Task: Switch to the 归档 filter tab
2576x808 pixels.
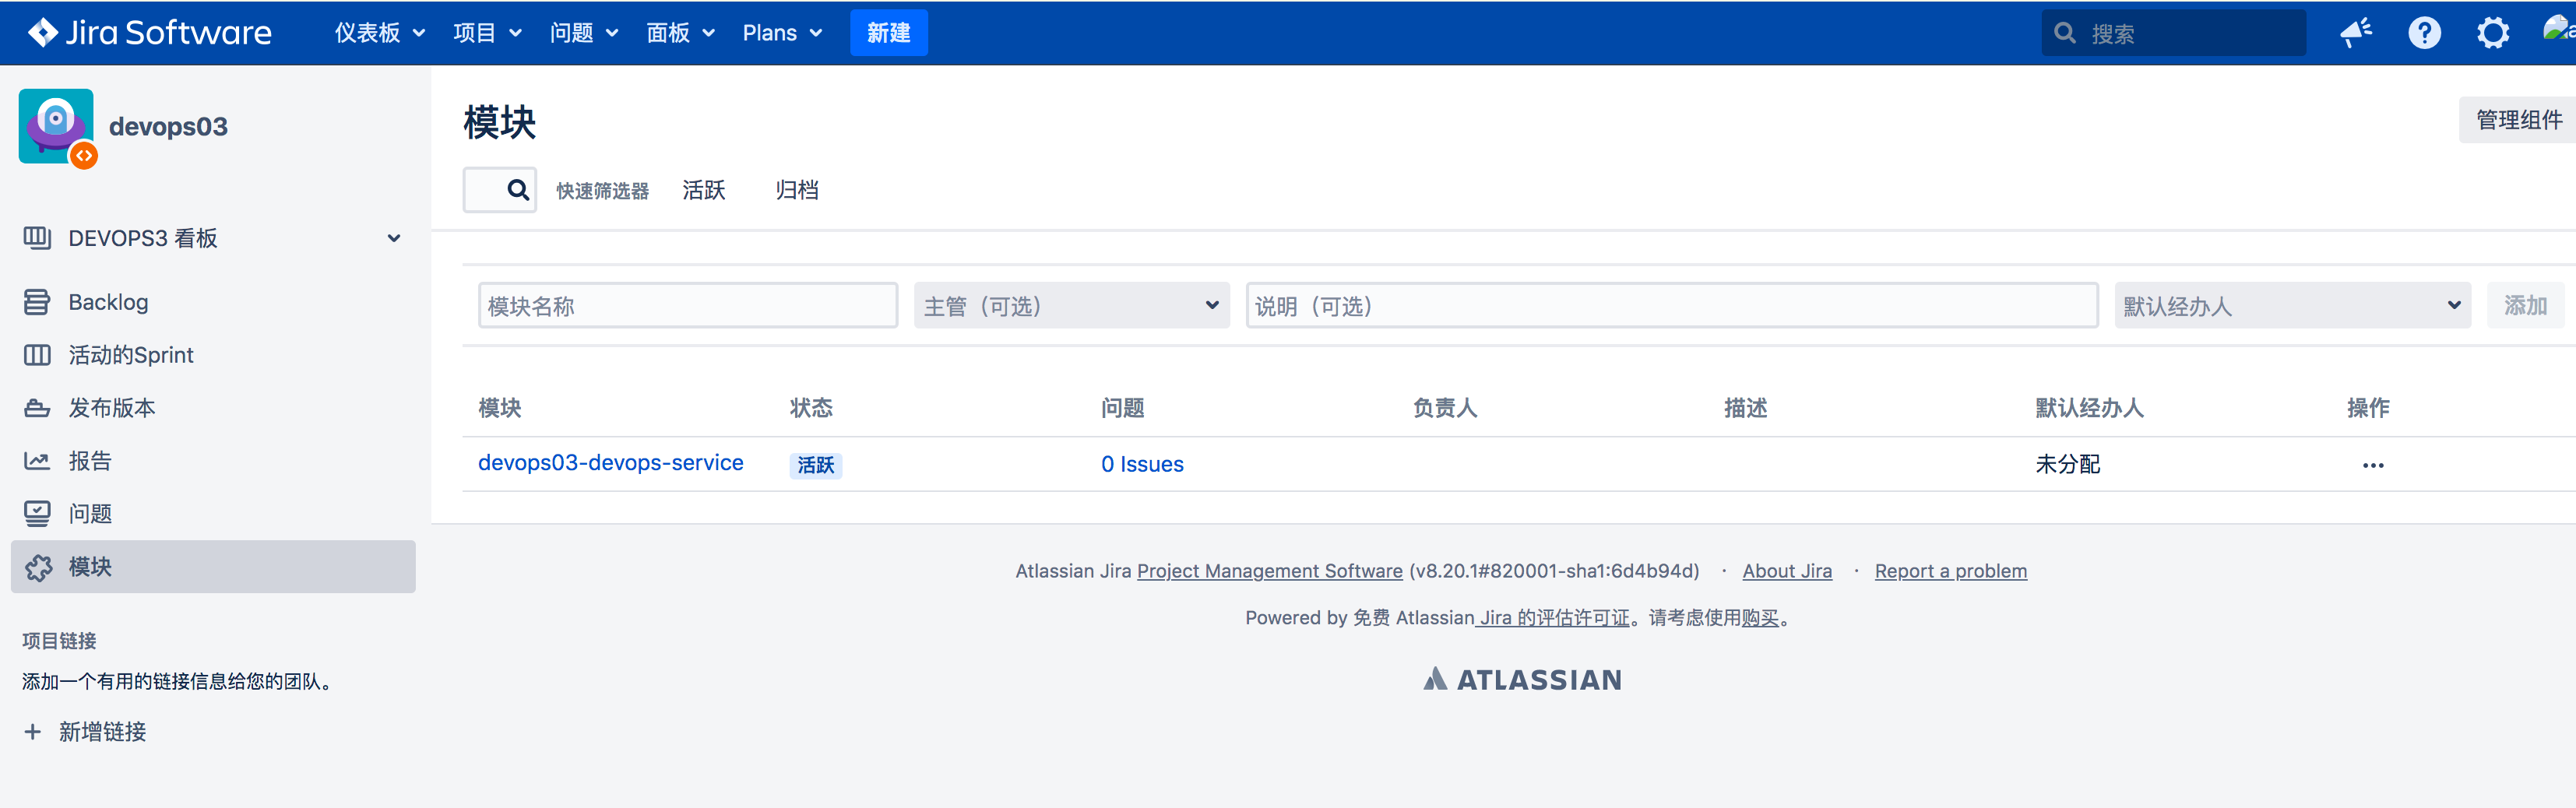Action: click(797, 190)
